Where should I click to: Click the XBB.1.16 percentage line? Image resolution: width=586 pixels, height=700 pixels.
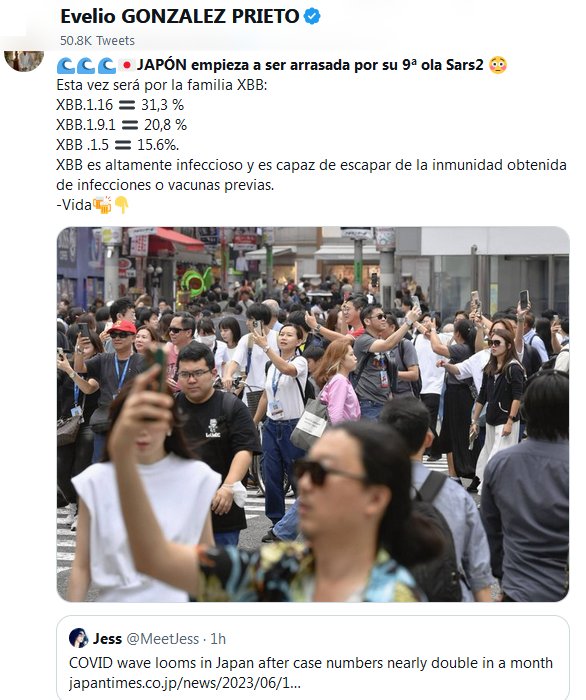click(120, 105)
